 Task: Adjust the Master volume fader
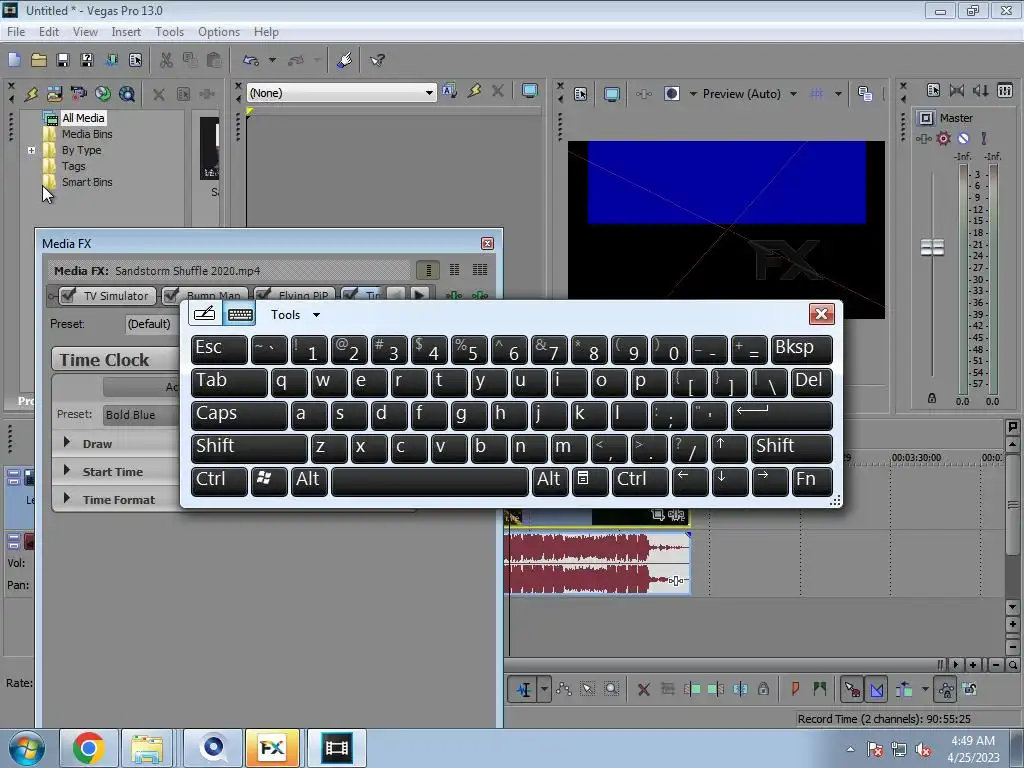[x=932, y=248]
